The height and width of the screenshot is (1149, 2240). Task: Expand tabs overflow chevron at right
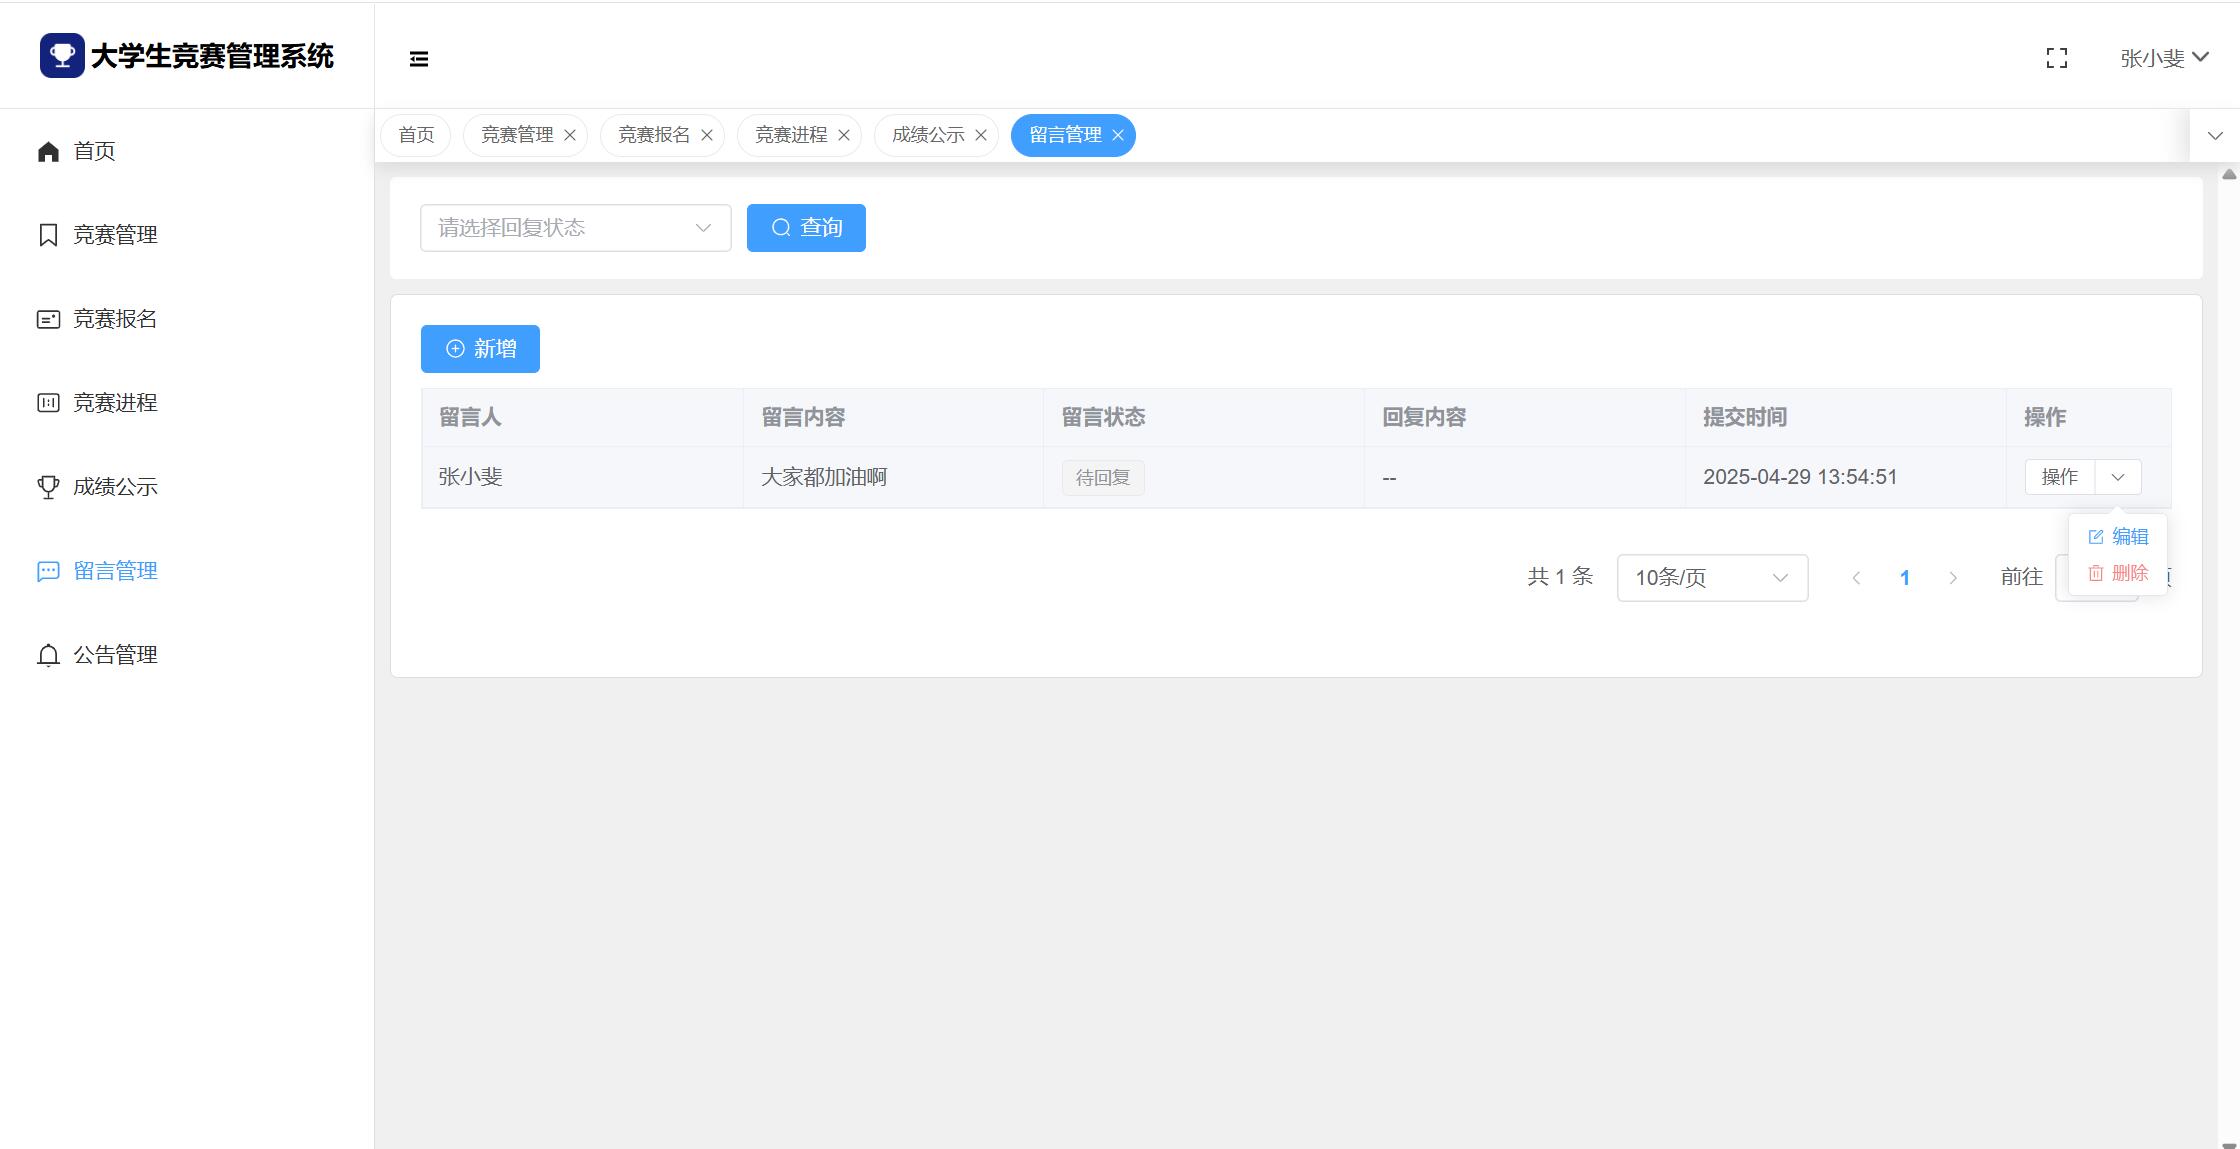[2215, 135]
